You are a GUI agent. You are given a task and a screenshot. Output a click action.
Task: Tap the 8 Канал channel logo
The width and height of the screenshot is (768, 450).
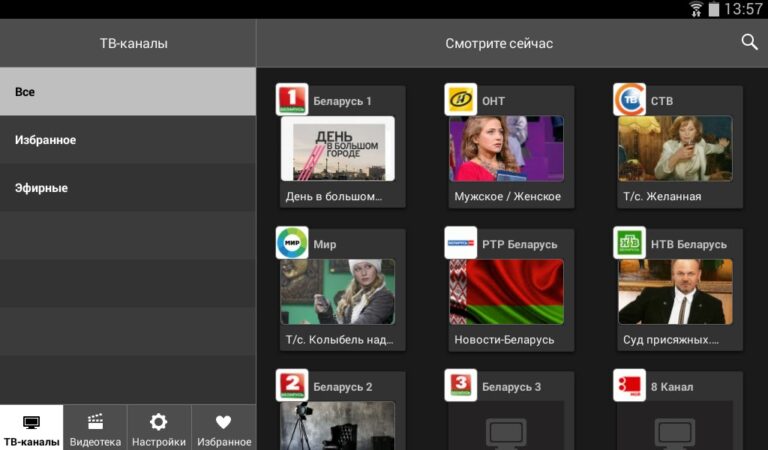[x=629, y=385]
